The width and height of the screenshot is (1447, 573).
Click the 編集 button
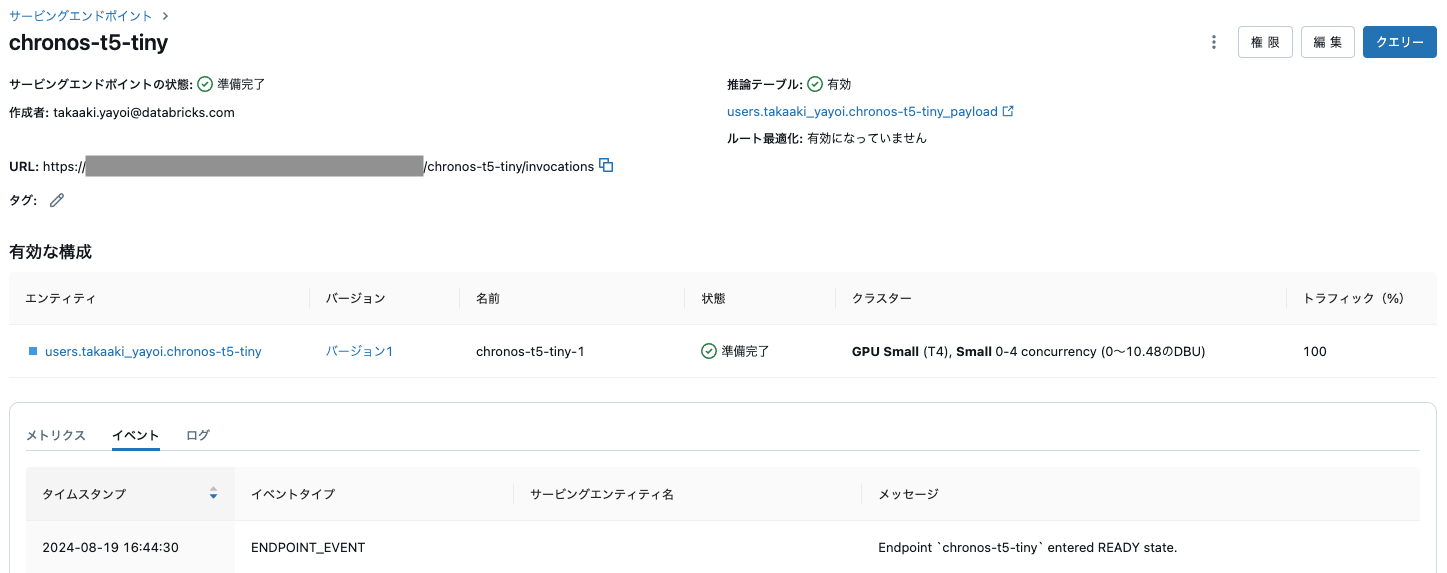pos(1328,42)
